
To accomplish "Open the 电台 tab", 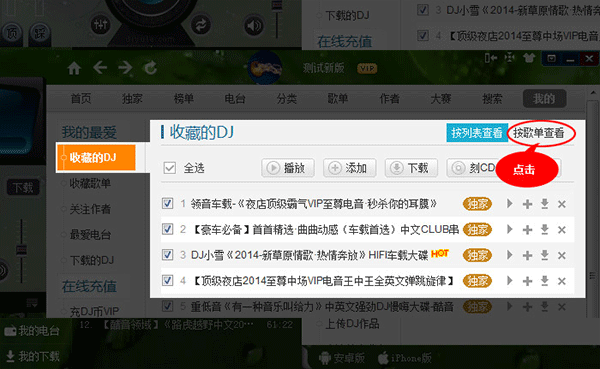I will tap(235, 99).
